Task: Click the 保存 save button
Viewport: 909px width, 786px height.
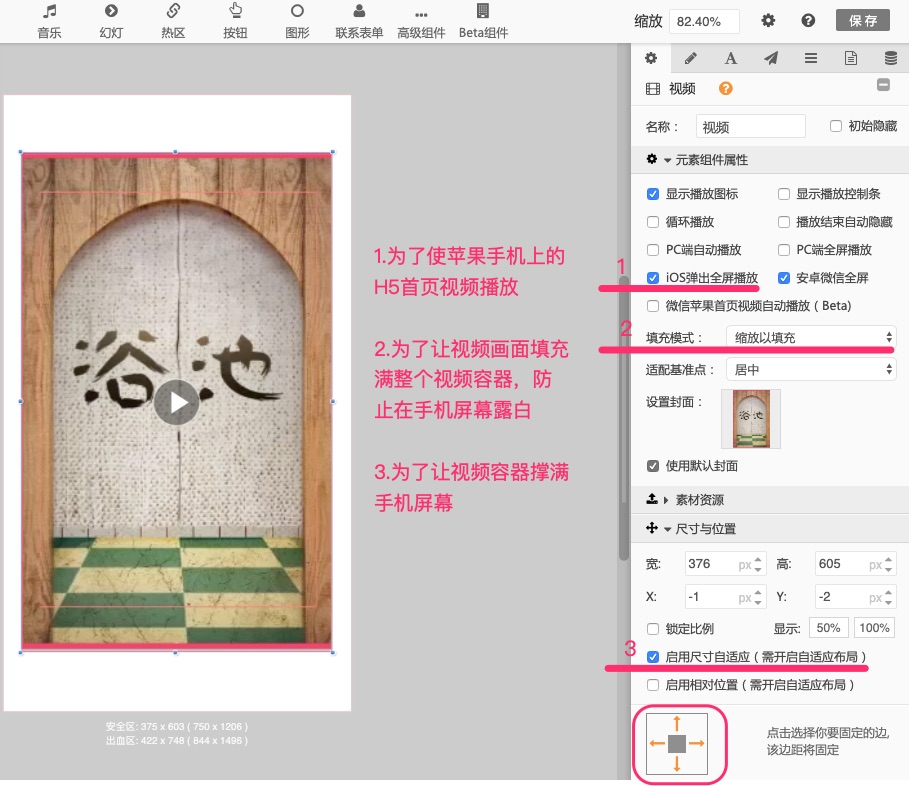Action: pyautogui.click(x=863, y=21)
